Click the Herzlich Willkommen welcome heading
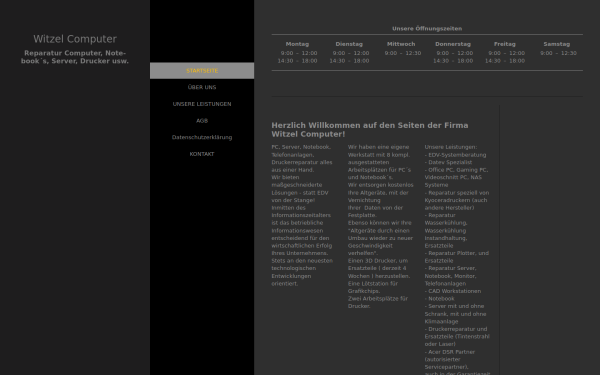This screenshot has width=600, height=375. tap(370, 130)
